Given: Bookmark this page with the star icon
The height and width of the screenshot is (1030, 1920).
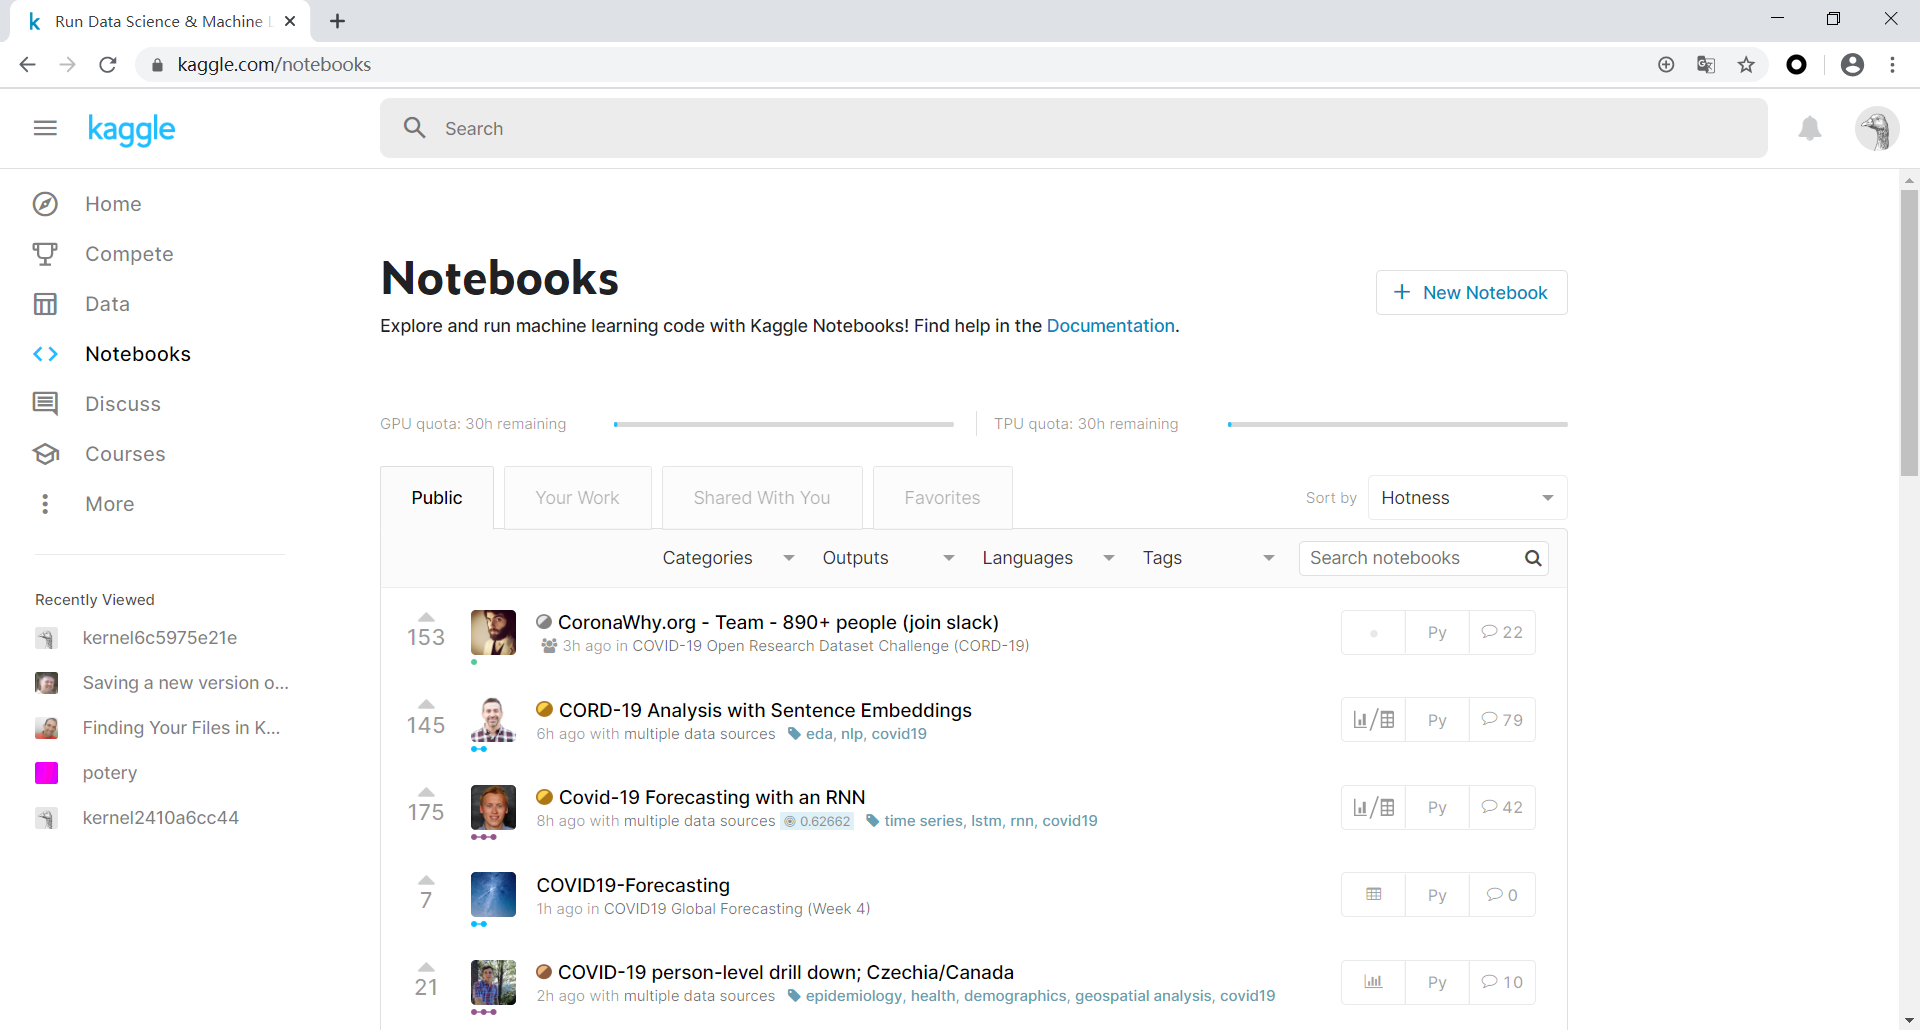Looking at the screenshot, I should (1746, 65).
